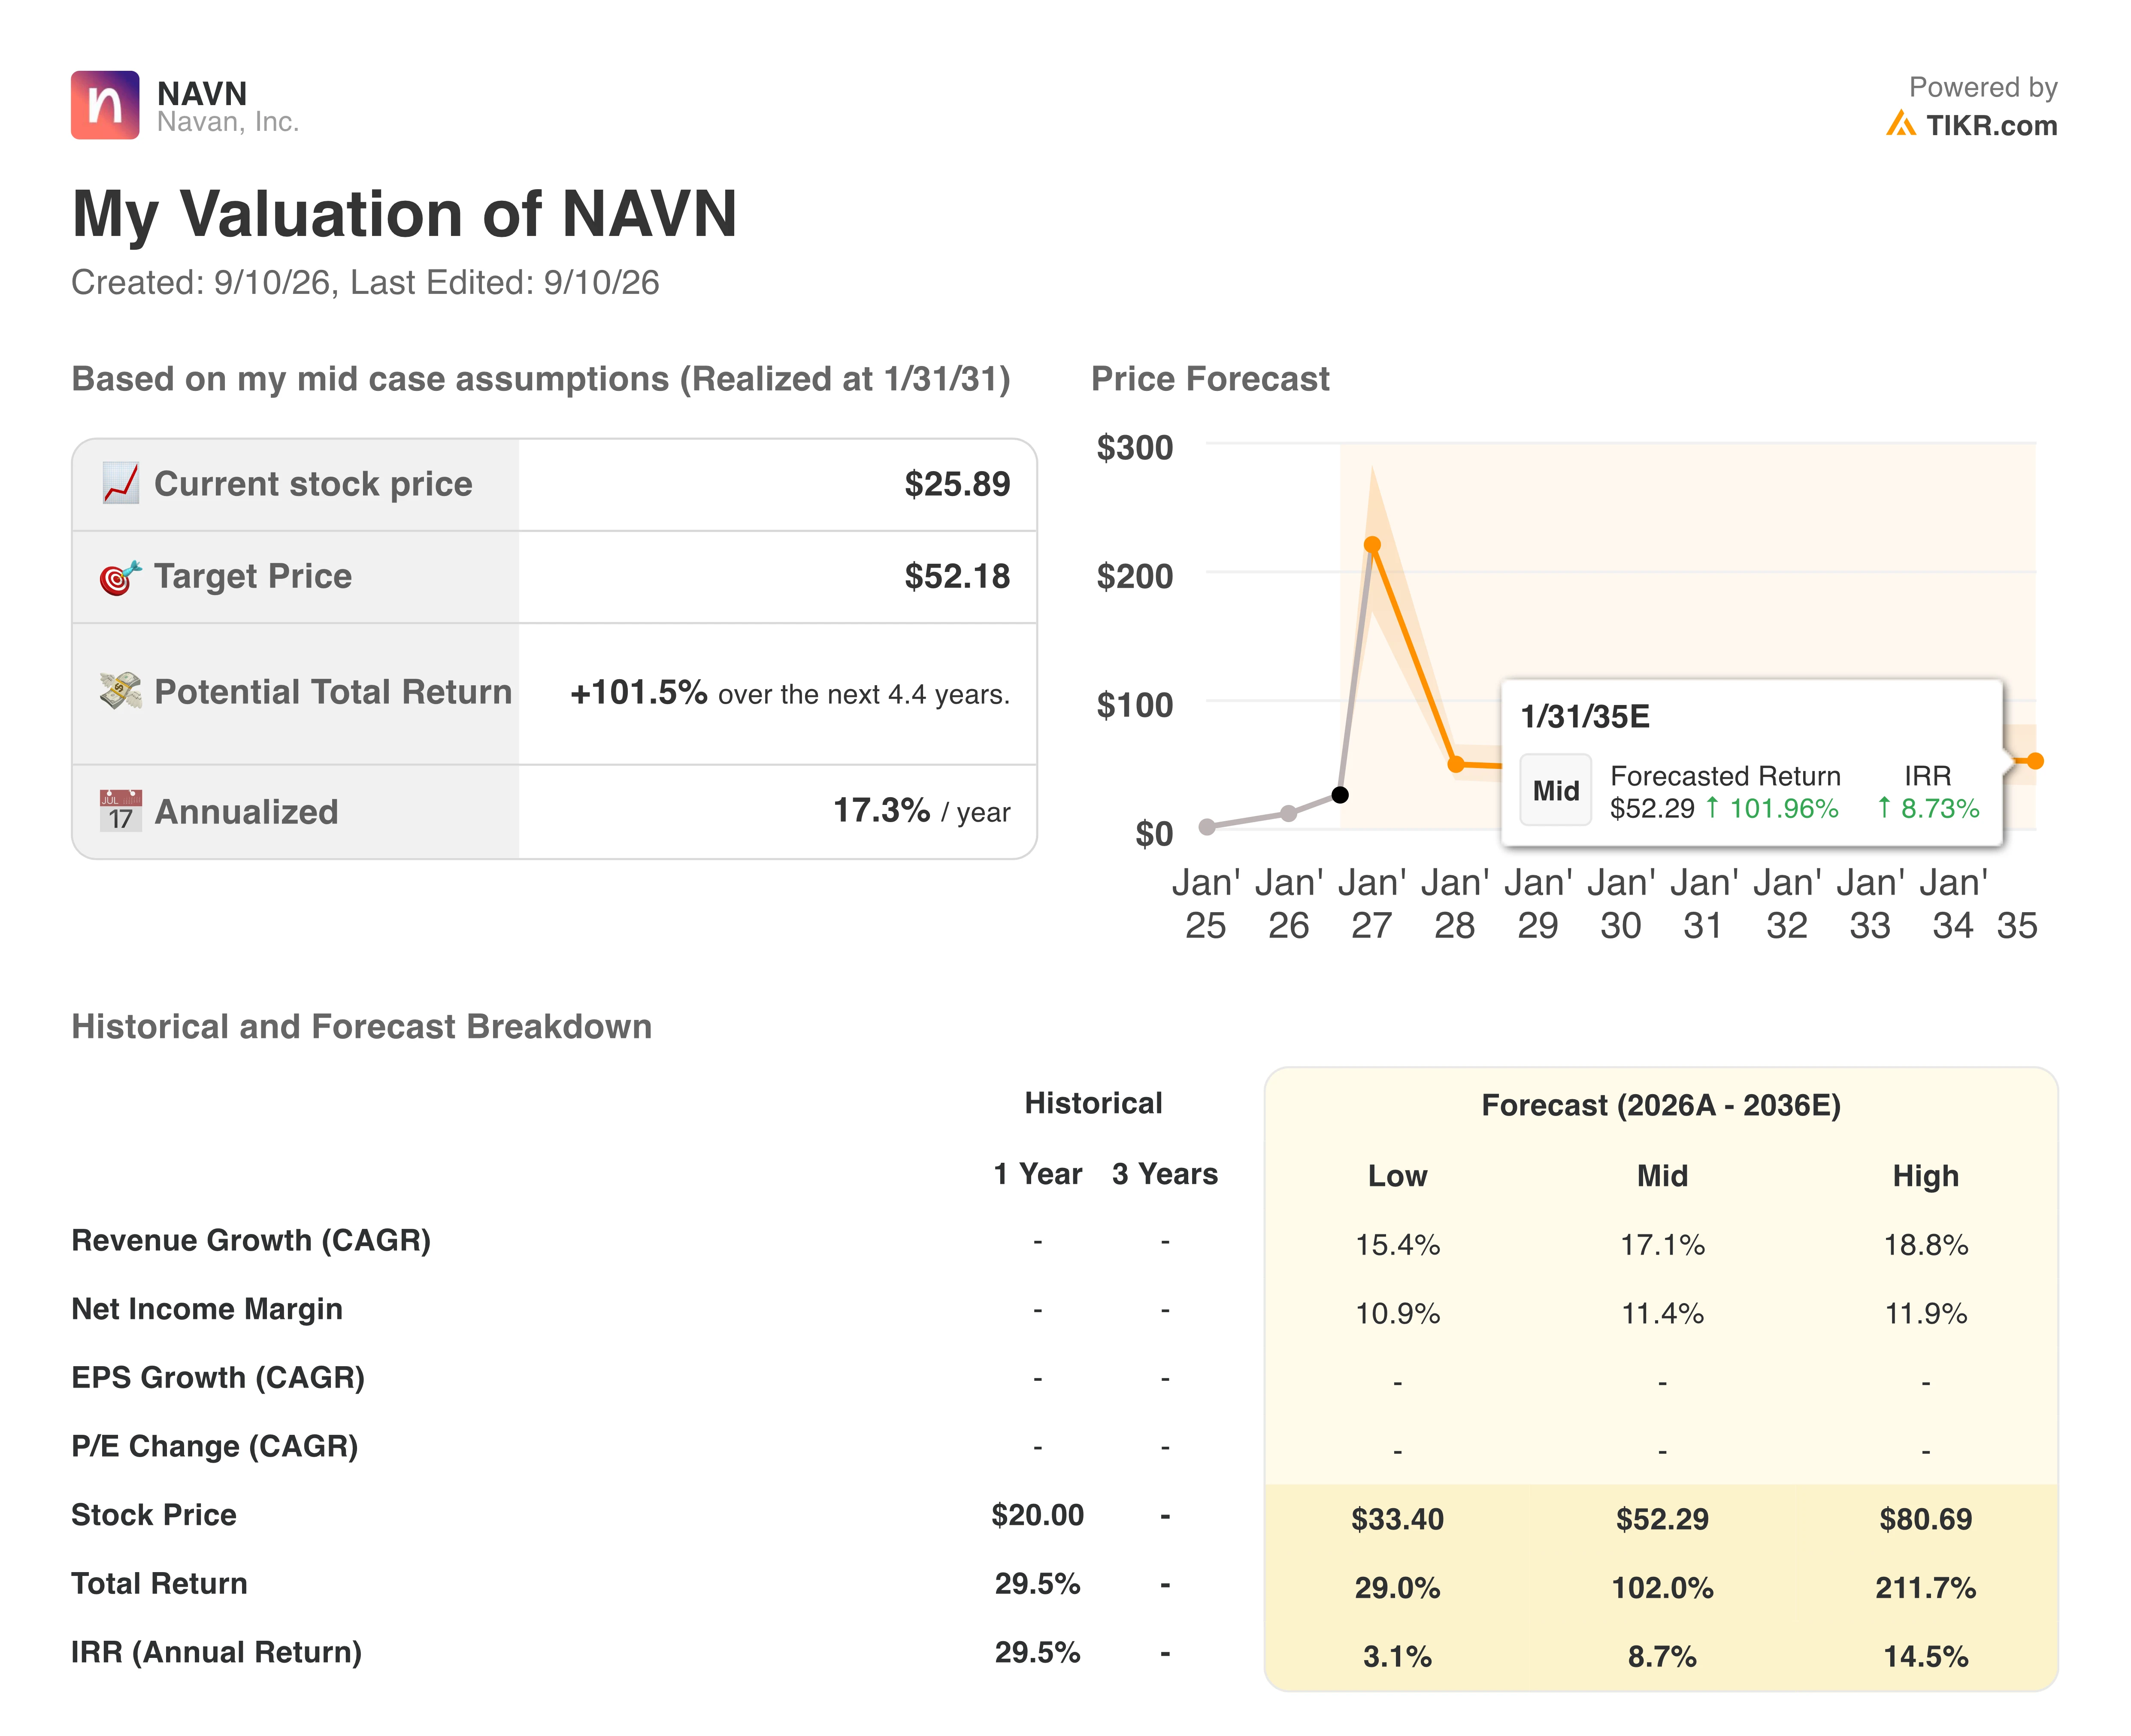Click the High forecast column header
This screenshot has width=2131, height=1736.
(1926, 1176)
